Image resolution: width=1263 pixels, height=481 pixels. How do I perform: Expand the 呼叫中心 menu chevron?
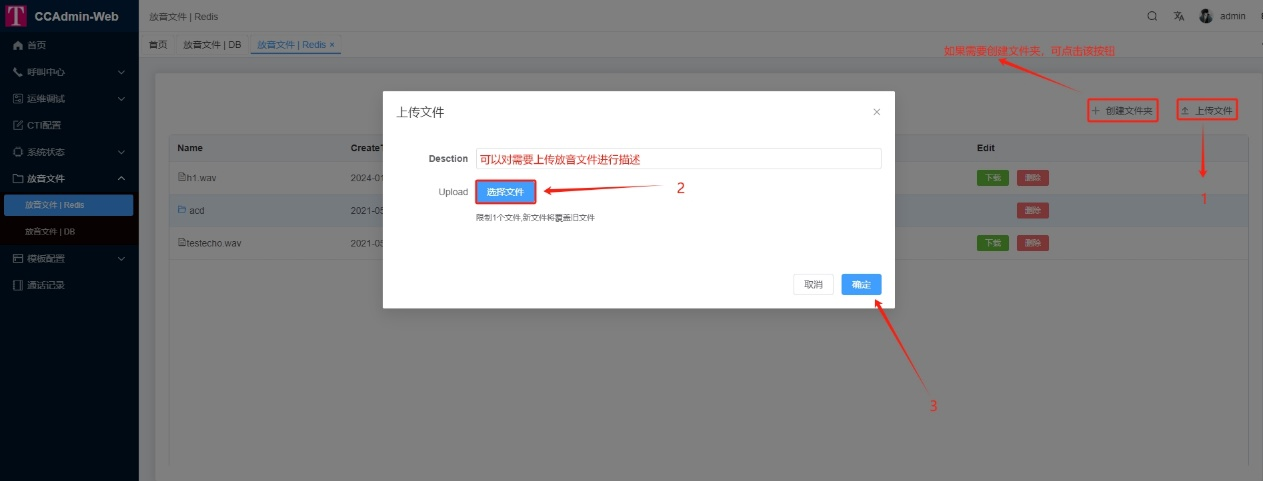point(121,72)
